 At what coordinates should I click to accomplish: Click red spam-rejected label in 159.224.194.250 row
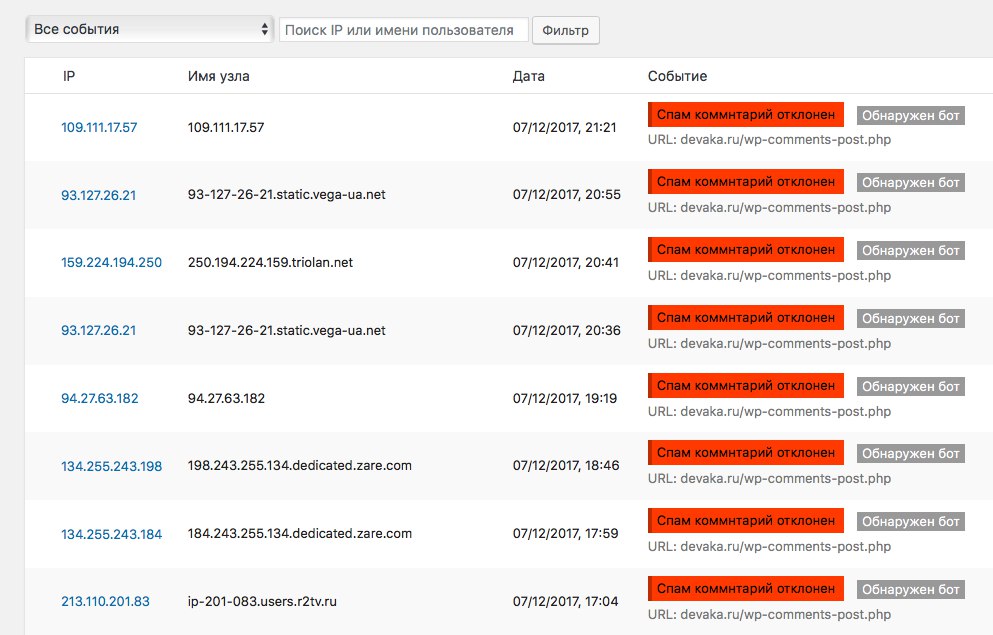coord(745,249)
